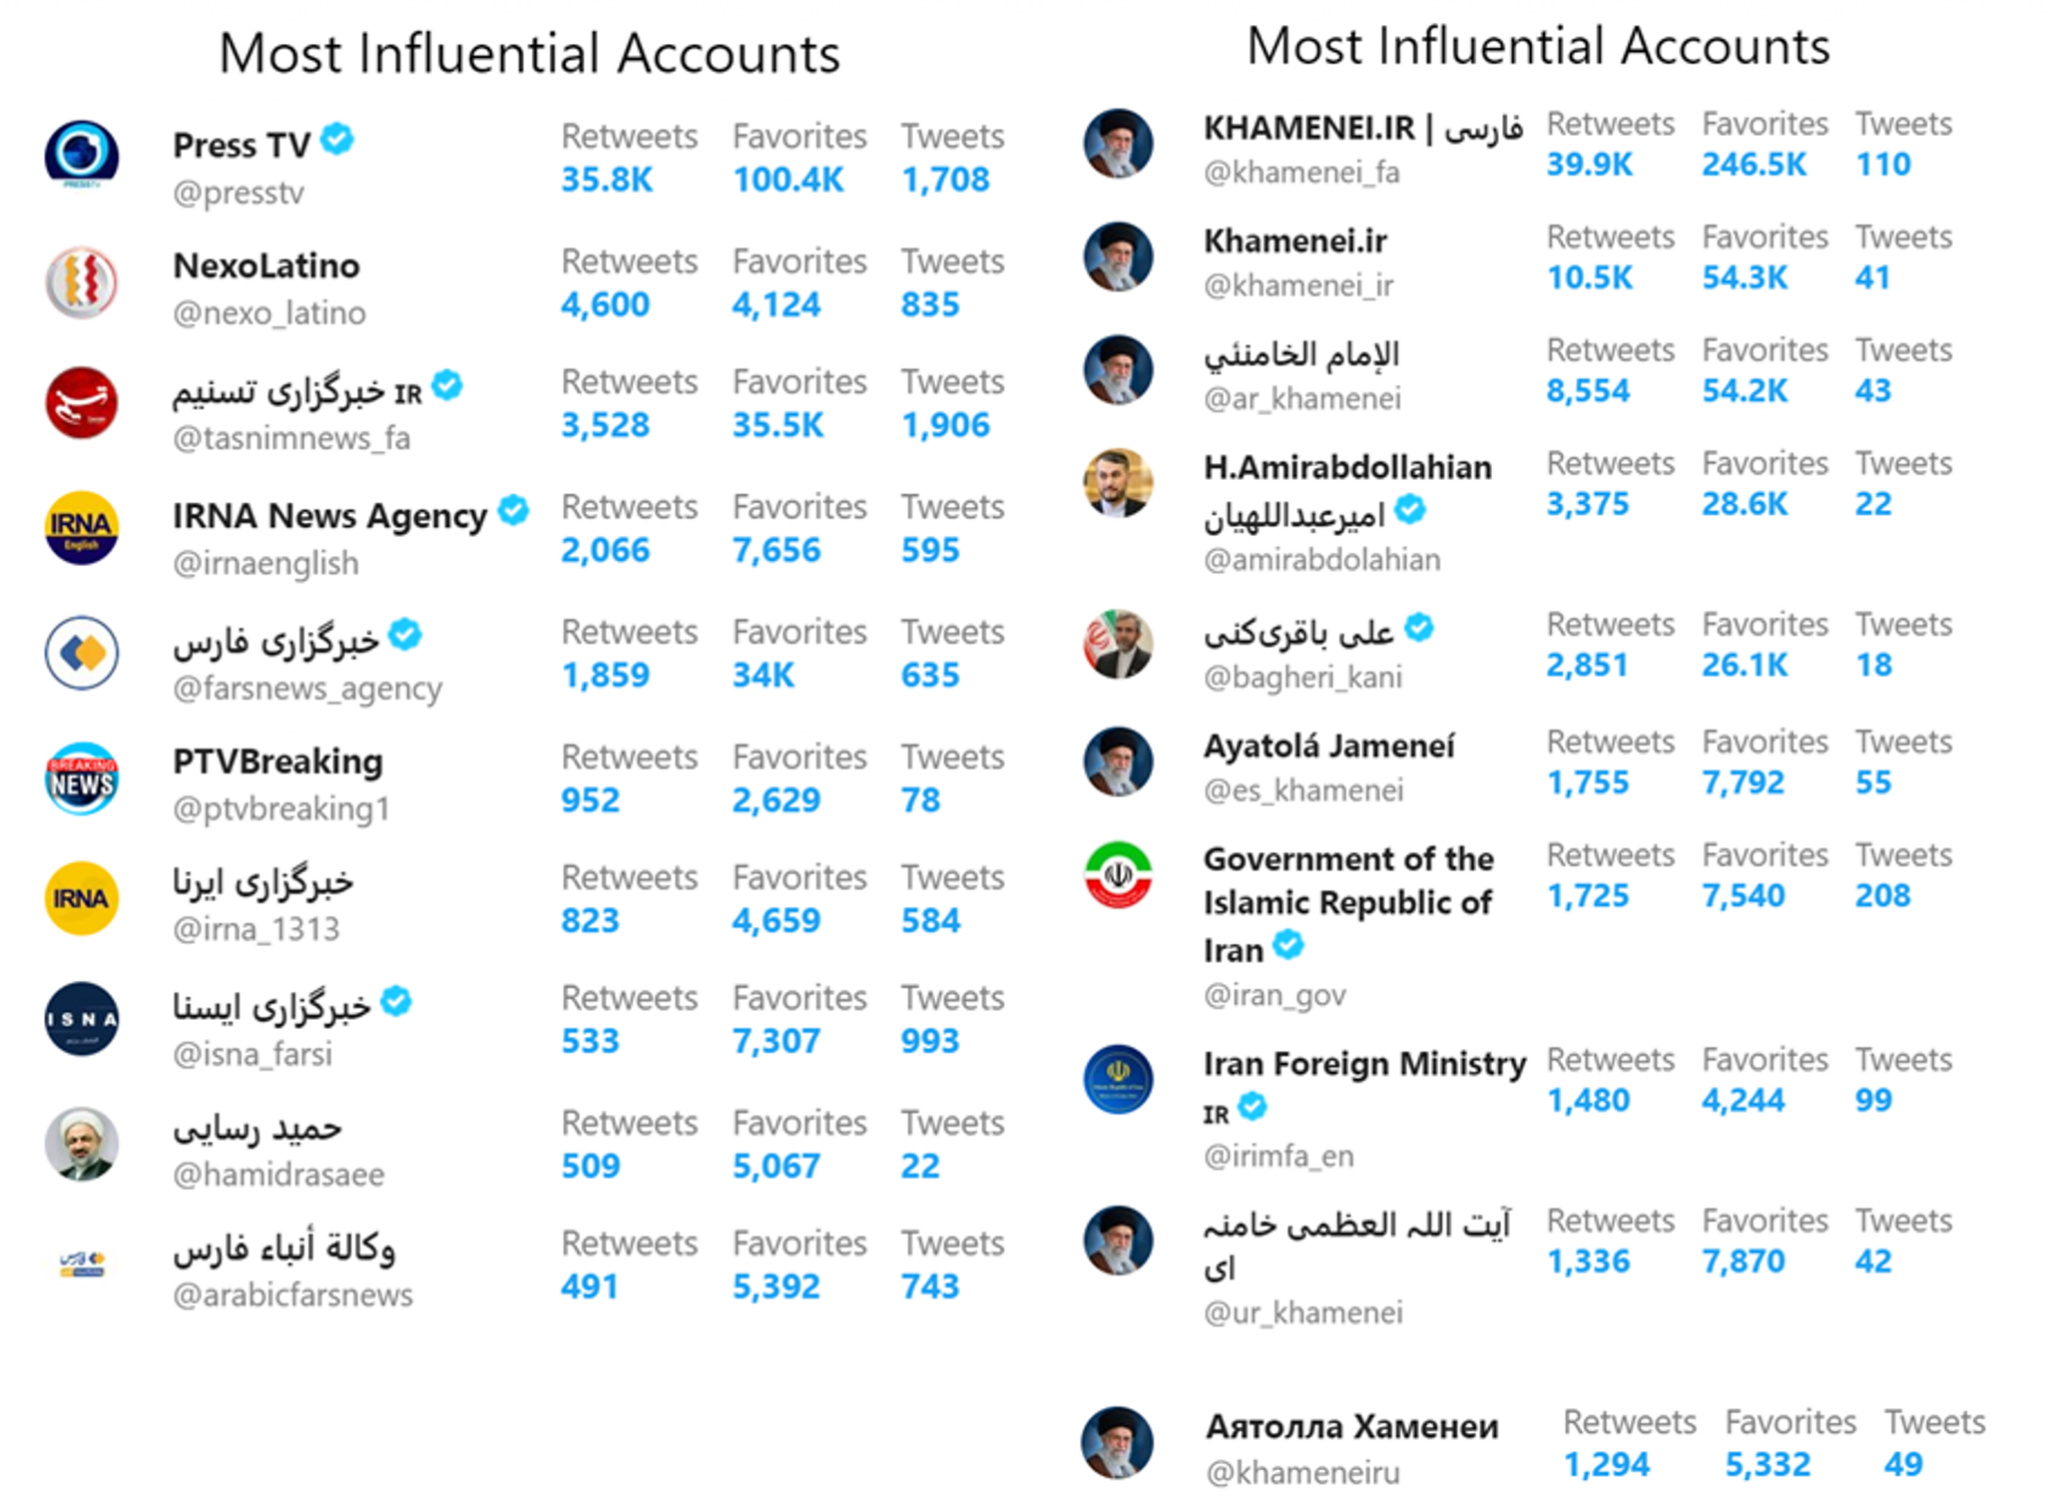Click the Press TV profile avatar
The image size is (2048, 1498).
coord(82,155)
